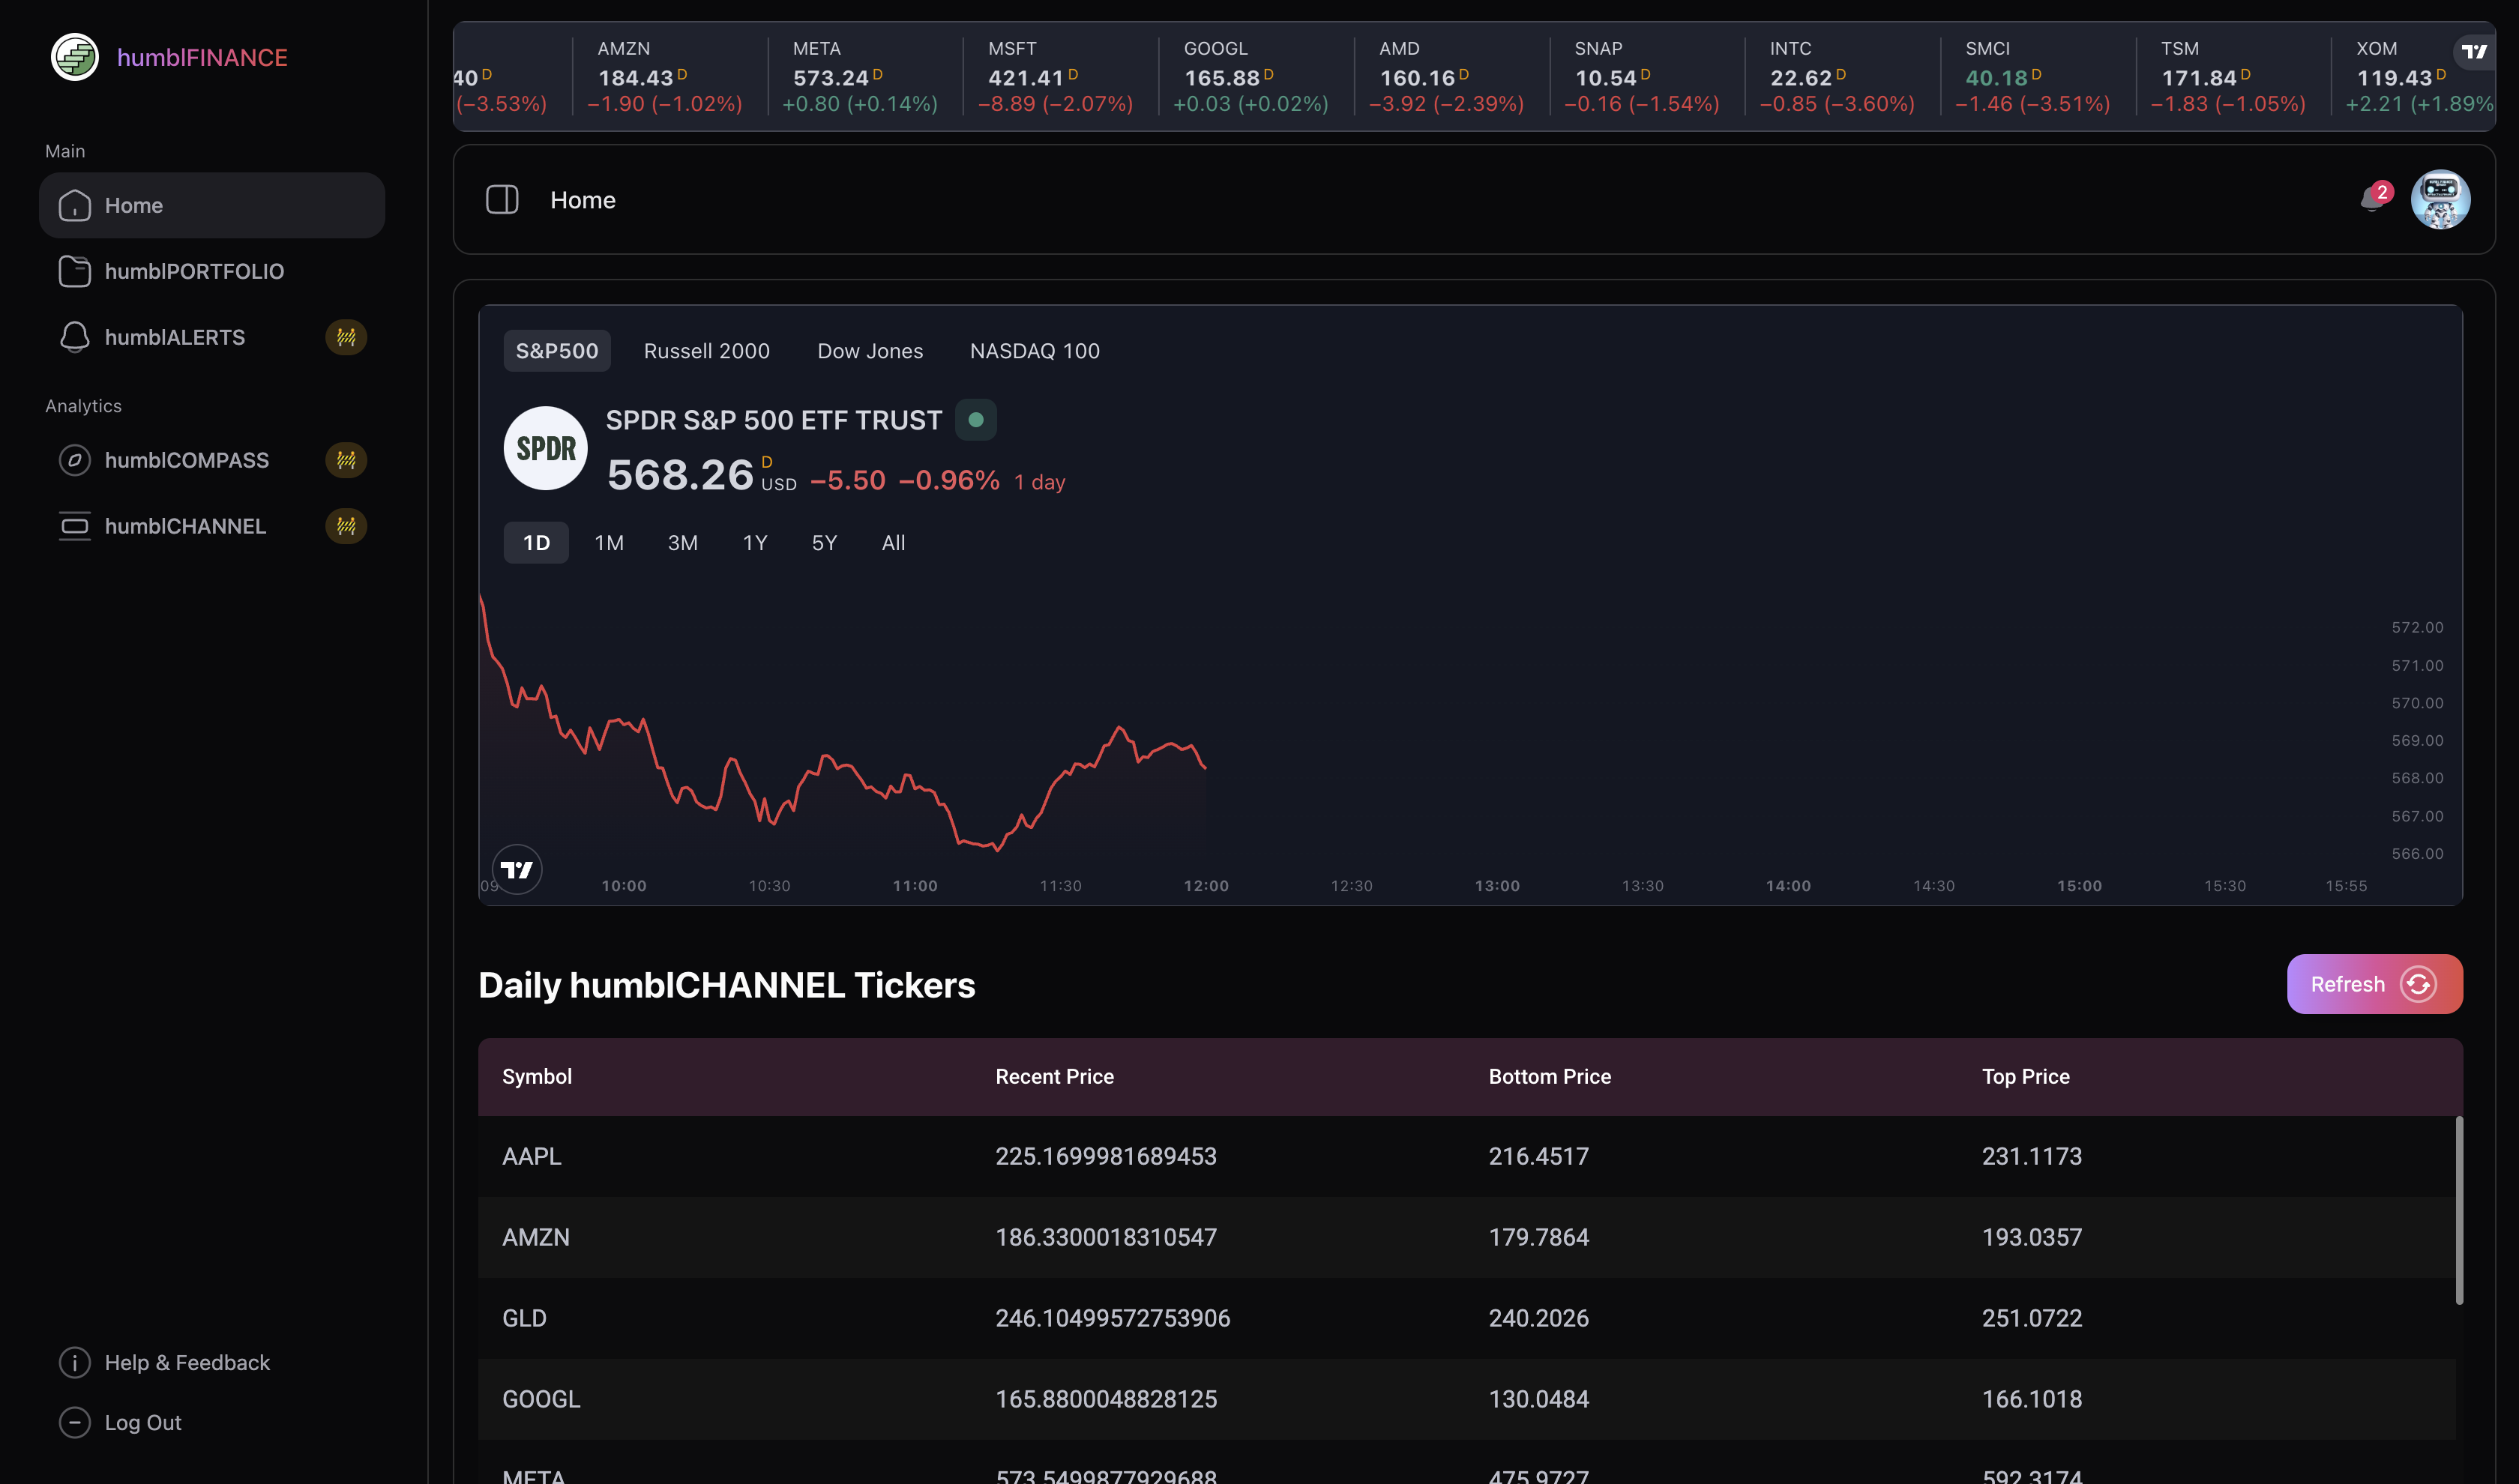Open the notifications bell with badge
Screen dimensions: 2519x1484
2375,197
